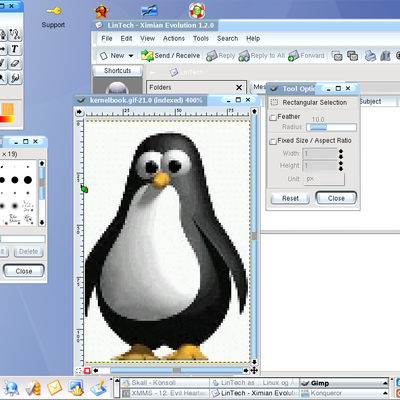Click the feather Radius slider

click(331, 127)
